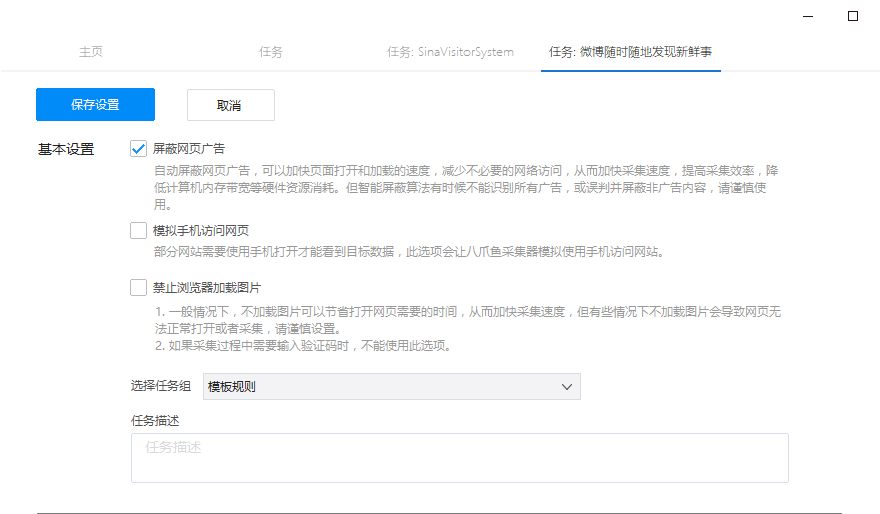
Task: Click the 保存设置 button
Action: click(95, 105)
